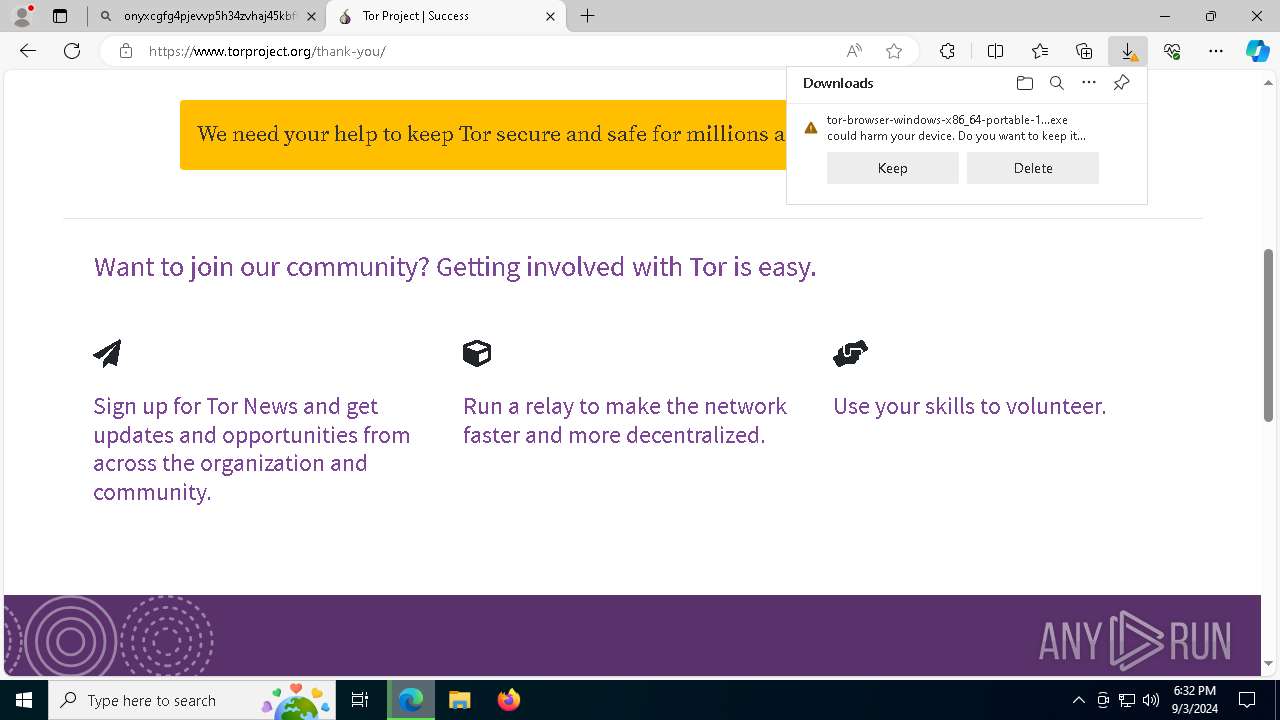The image size is (1280, 720).
Task: Switch to the onyx search tab
Action: coord(207,16)
